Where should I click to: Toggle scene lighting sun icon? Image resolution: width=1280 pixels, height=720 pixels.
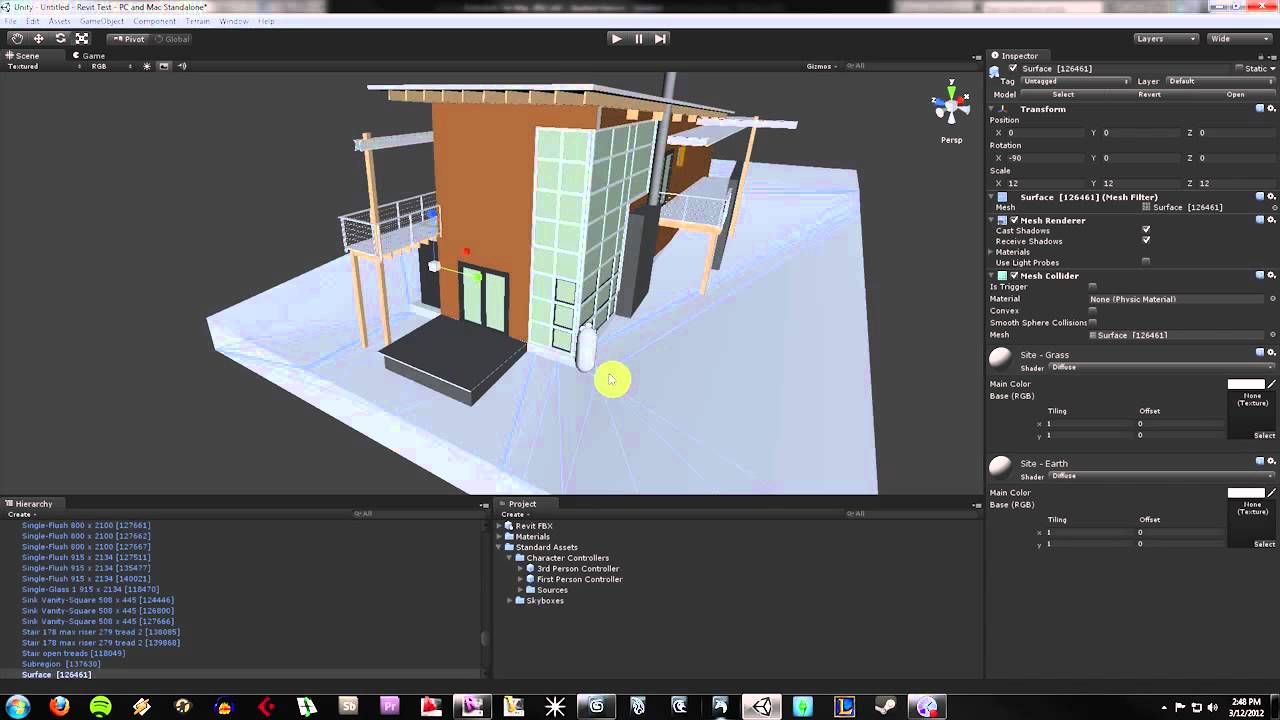tap(147, 66)
